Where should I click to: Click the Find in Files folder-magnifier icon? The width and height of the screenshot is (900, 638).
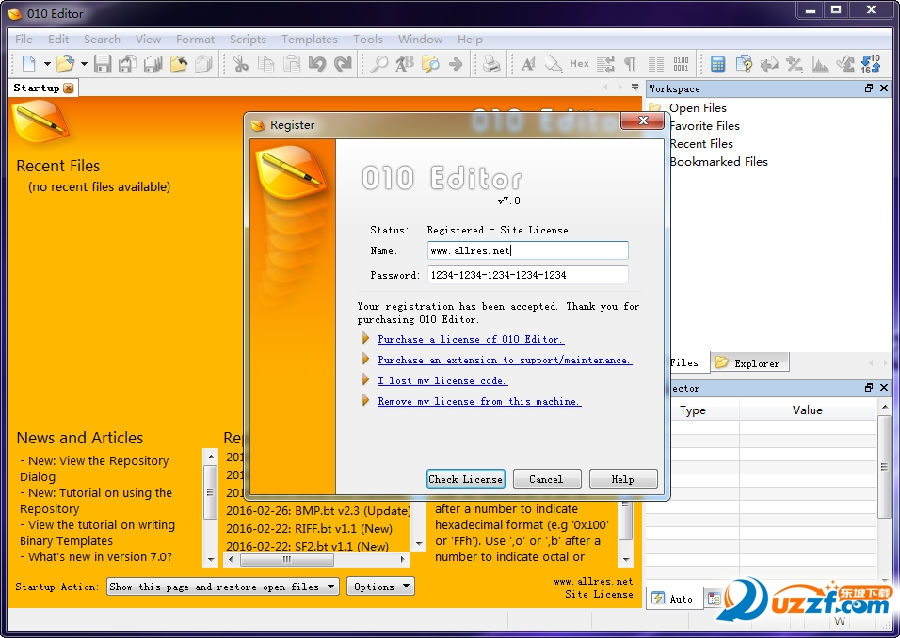click(430, 64)
